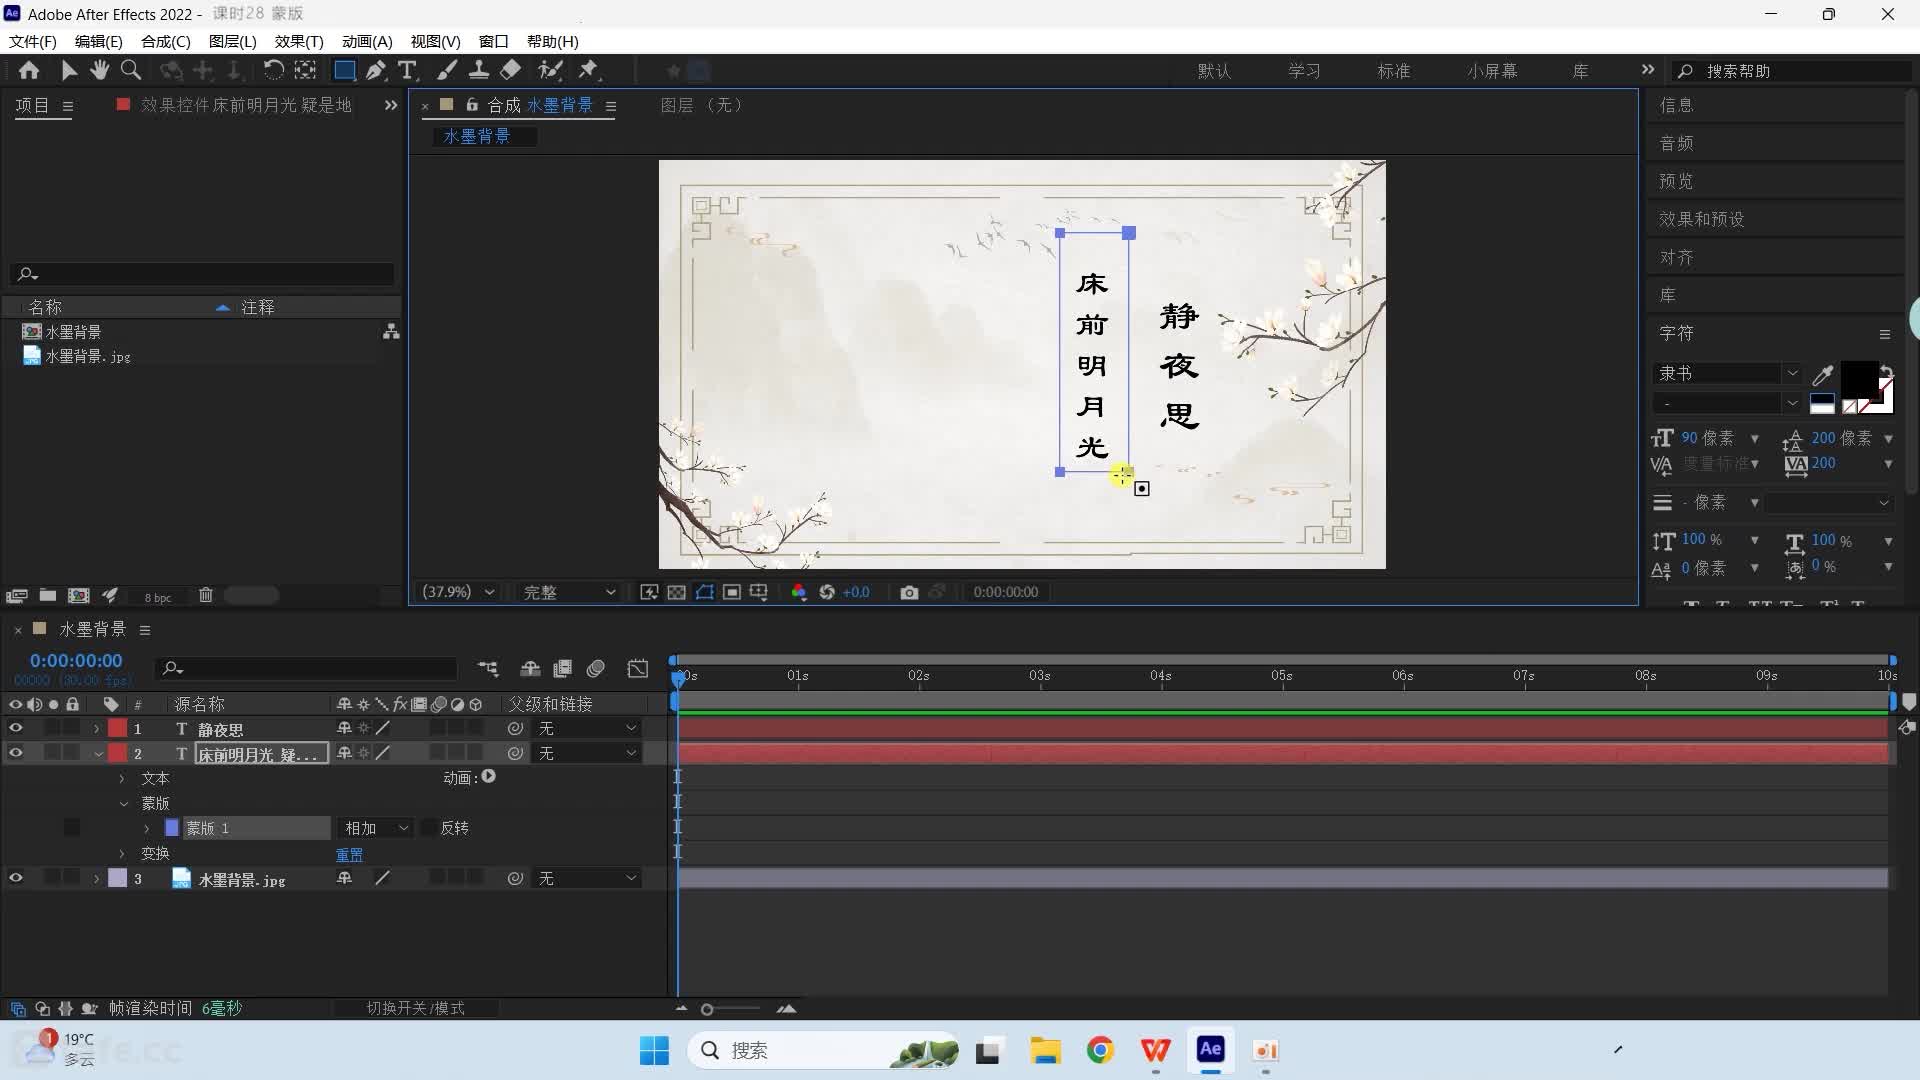Switch to the 项目 panel tab

coord(32,105)
